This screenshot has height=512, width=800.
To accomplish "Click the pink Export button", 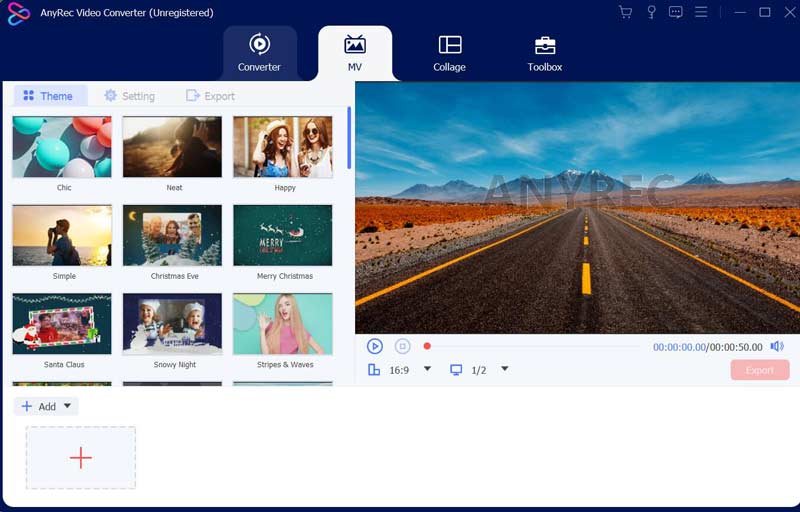I will pos(760,370).
